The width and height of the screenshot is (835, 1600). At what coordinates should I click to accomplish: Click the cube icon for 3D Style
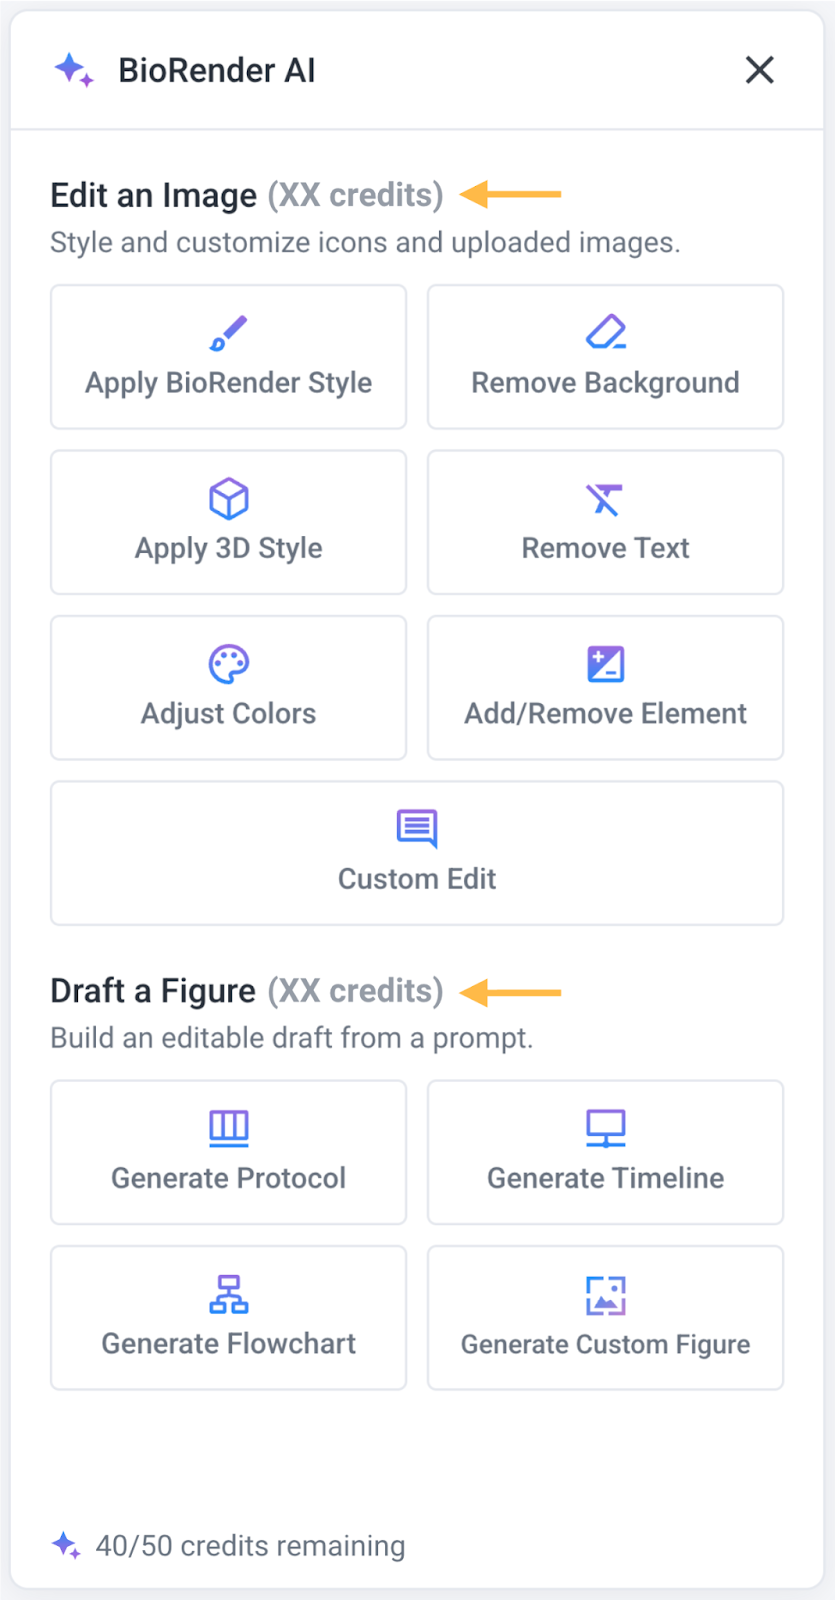[x=228, y=498]
